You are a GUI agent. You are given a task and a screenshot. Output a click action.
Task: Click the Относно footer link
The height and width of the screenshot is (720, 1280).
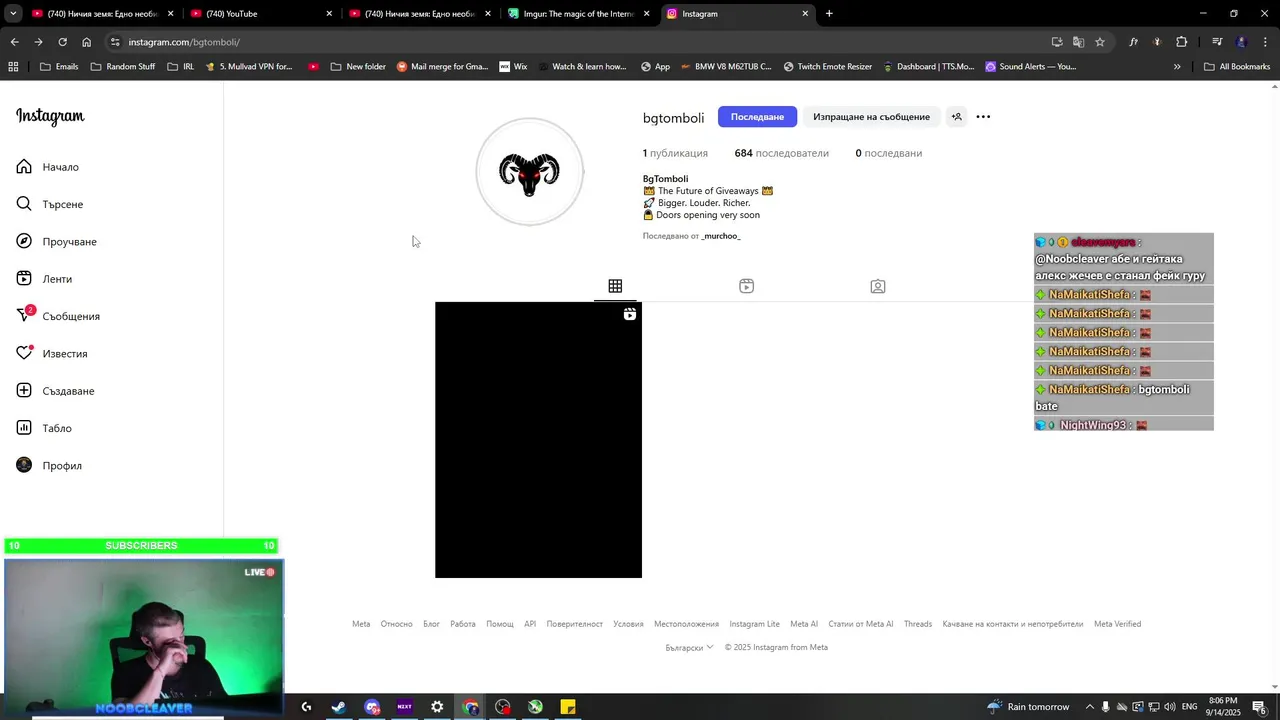(396, 624)
